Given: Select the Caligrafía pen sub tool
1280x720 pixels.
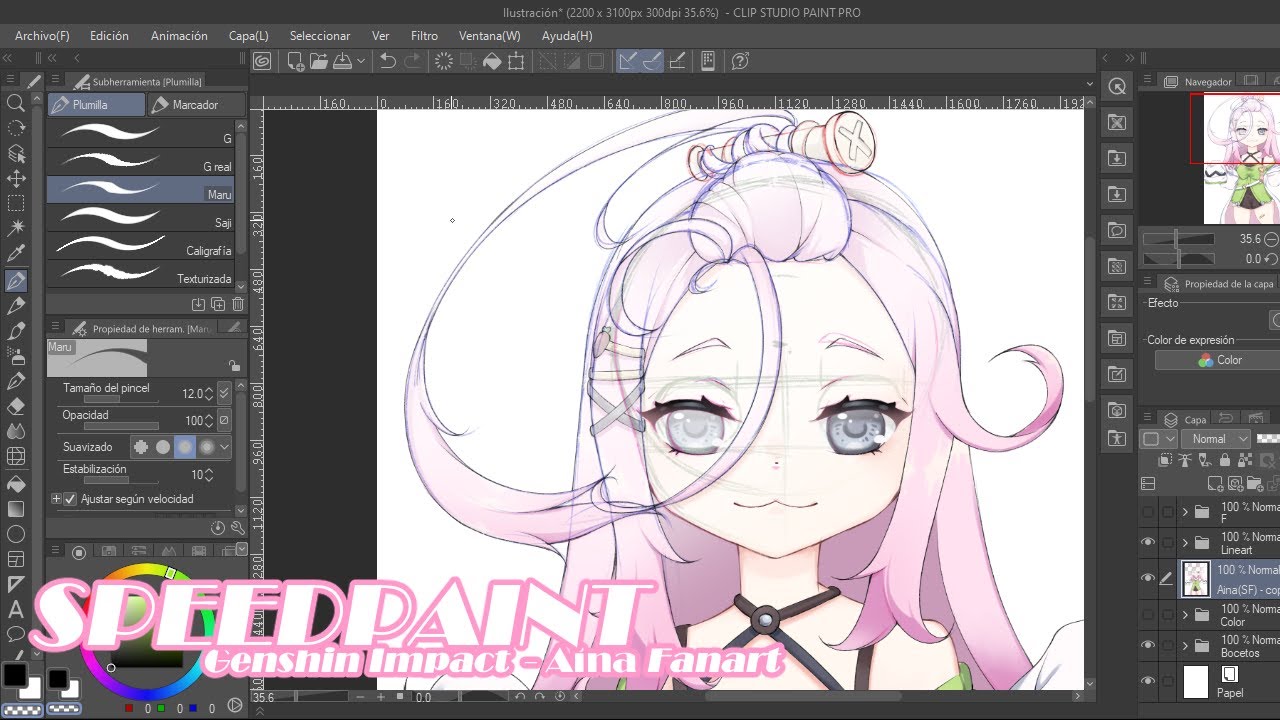Looking at the screenshot, I should 140,247.
